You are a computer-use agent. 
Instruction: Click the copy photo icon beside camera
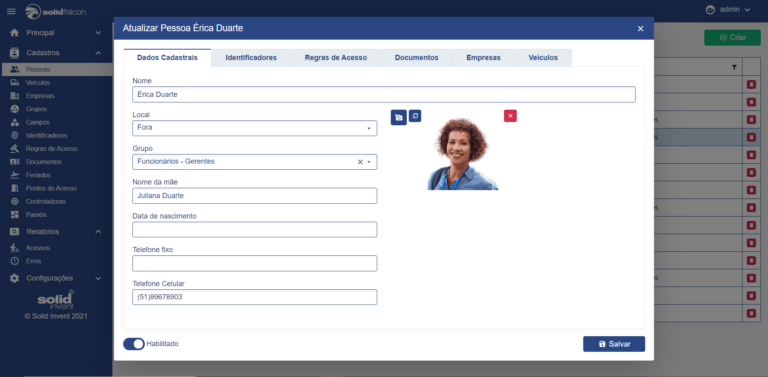point(415,116)
